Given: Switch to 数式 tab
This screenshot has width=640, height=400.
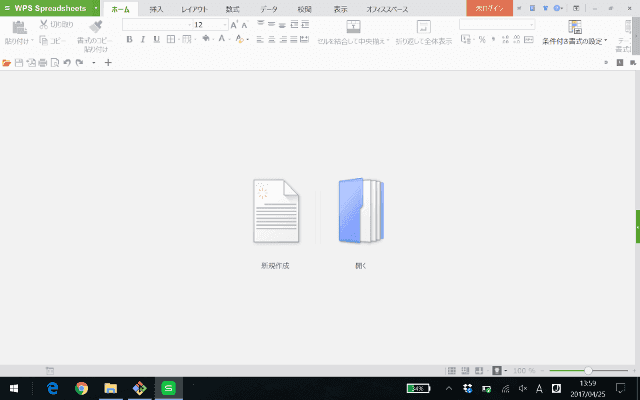Looking at the screenshot, I should 232,9.
